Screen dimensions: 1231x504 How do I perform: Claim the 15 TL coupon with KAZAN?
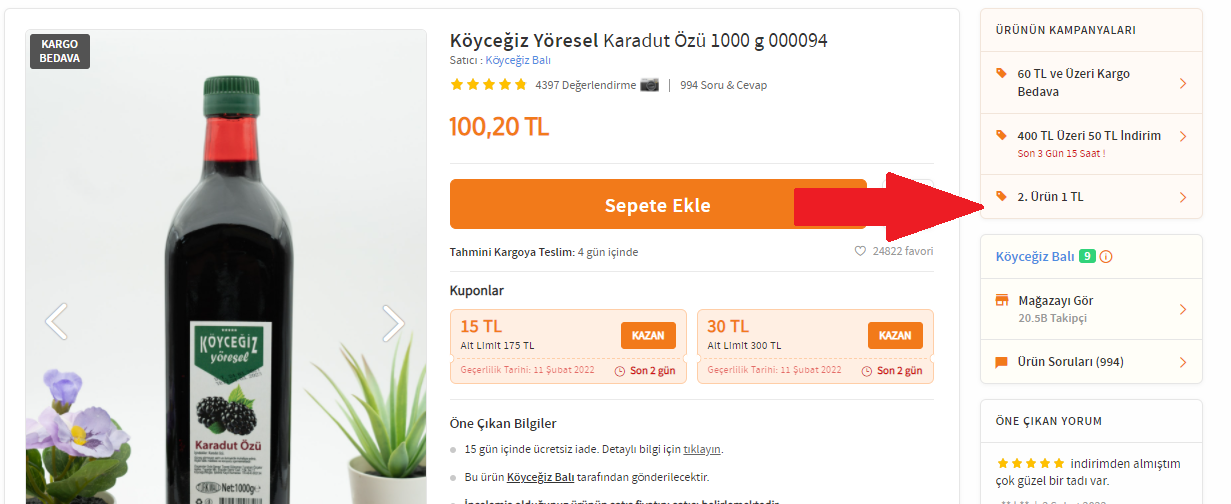648,336
